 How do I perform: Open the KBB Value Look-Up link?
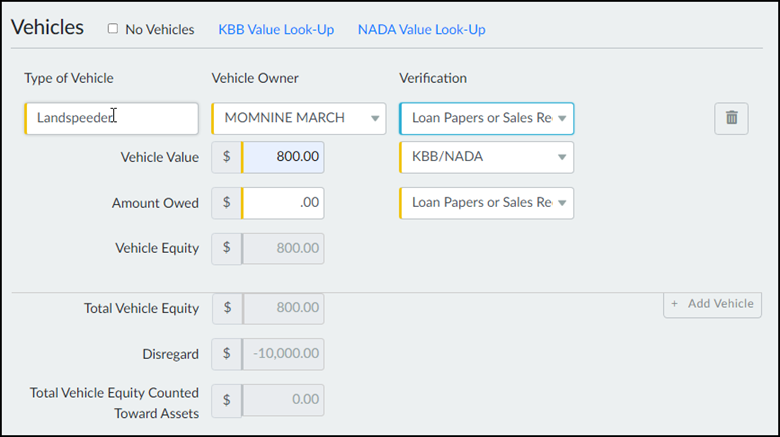(276, 30)
